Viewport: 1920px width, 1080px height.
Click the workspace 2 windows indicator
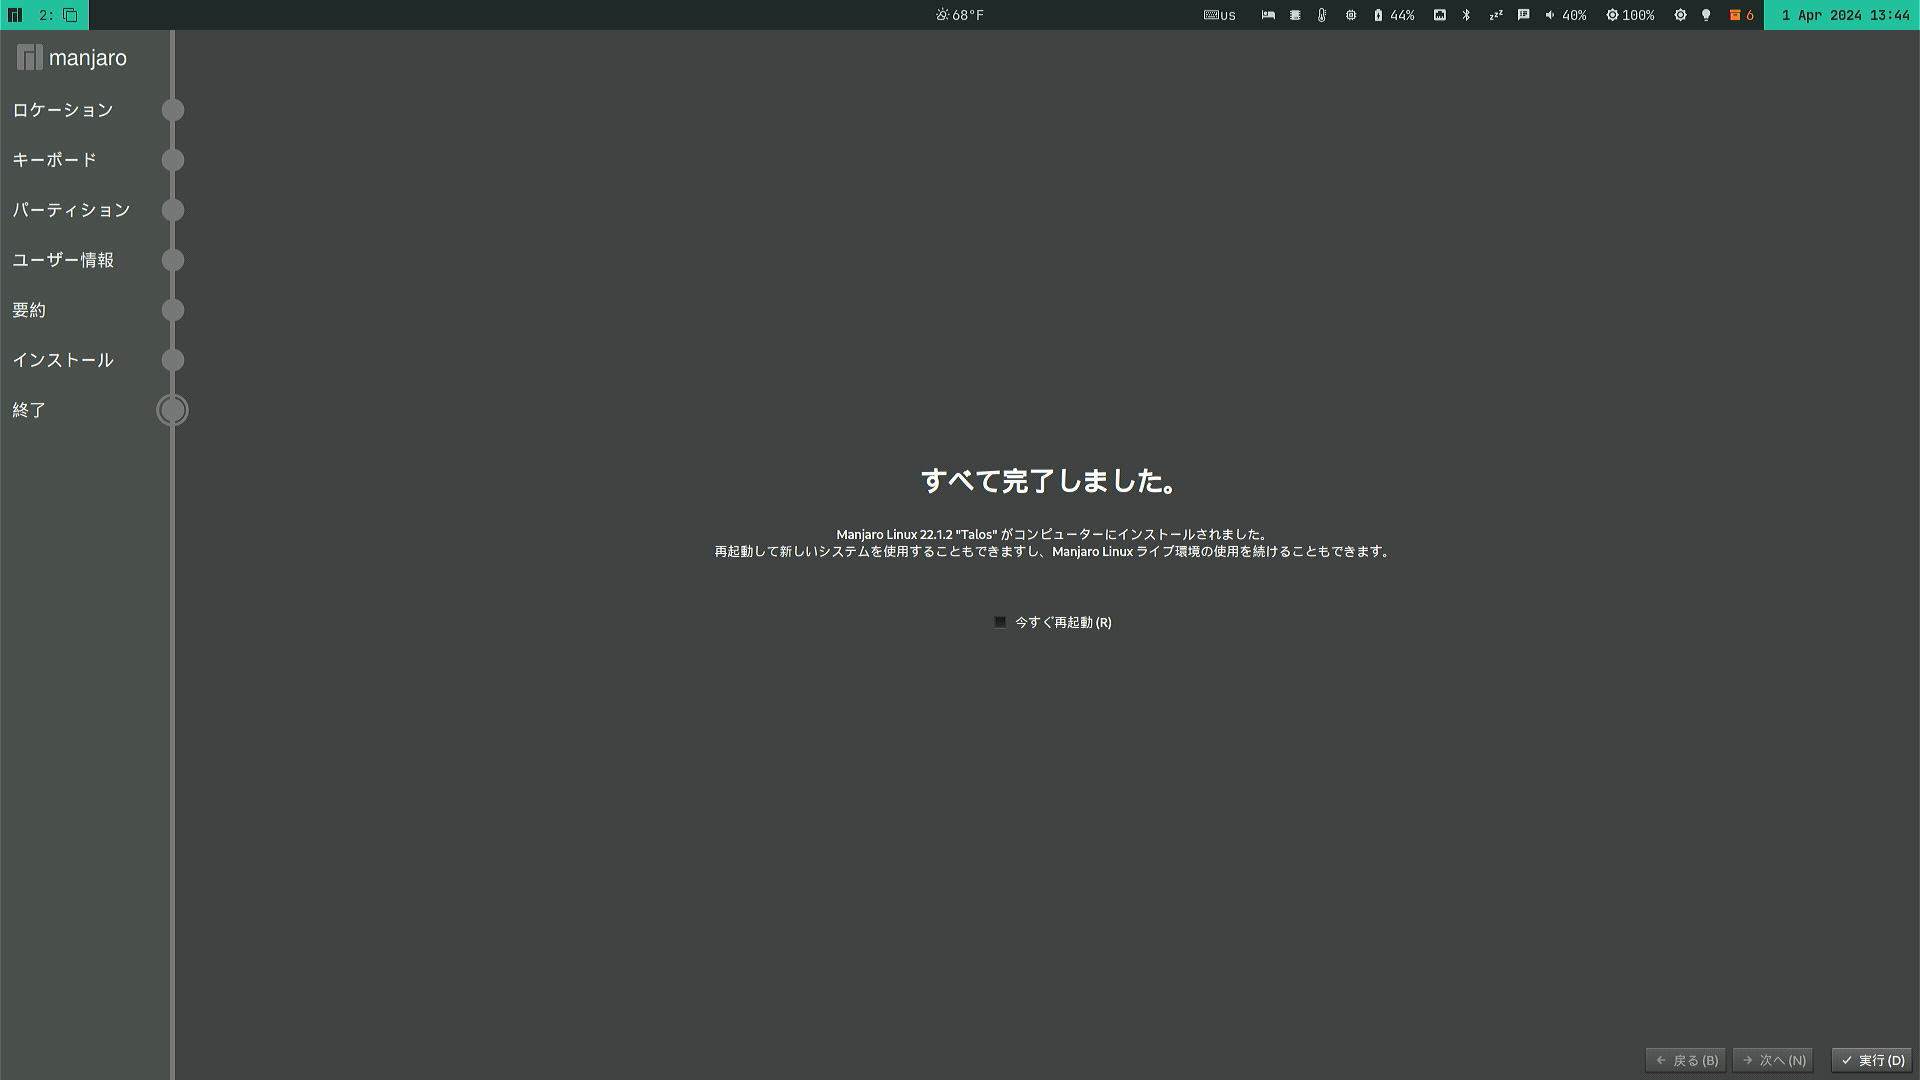point(58,15)
